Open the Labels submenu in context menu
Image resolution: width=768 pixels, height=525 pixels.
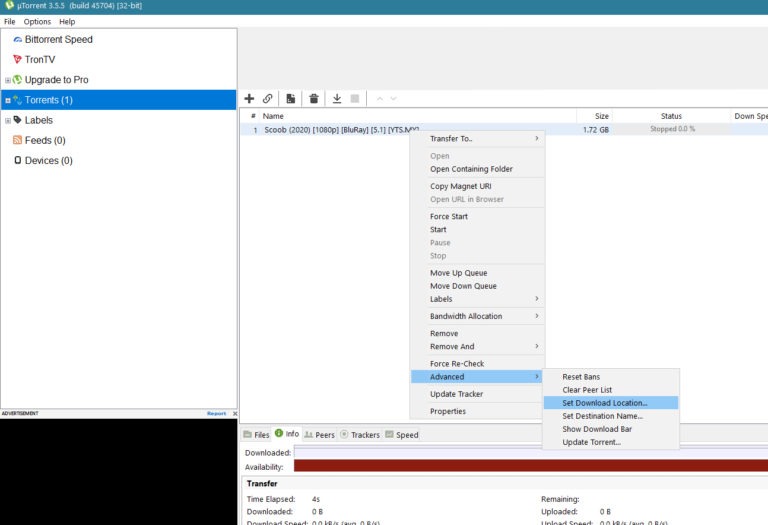478,299
